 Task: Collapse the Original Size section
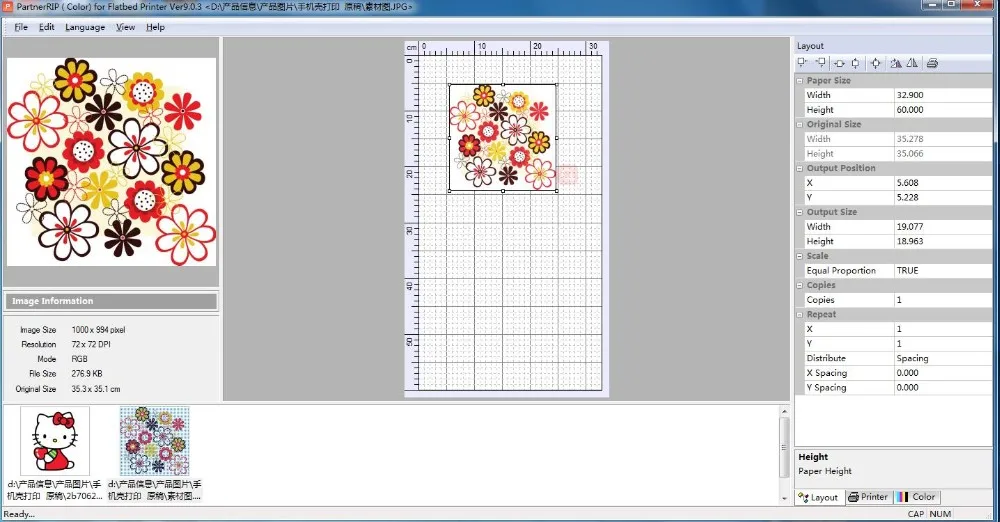[x=800, y=124]
